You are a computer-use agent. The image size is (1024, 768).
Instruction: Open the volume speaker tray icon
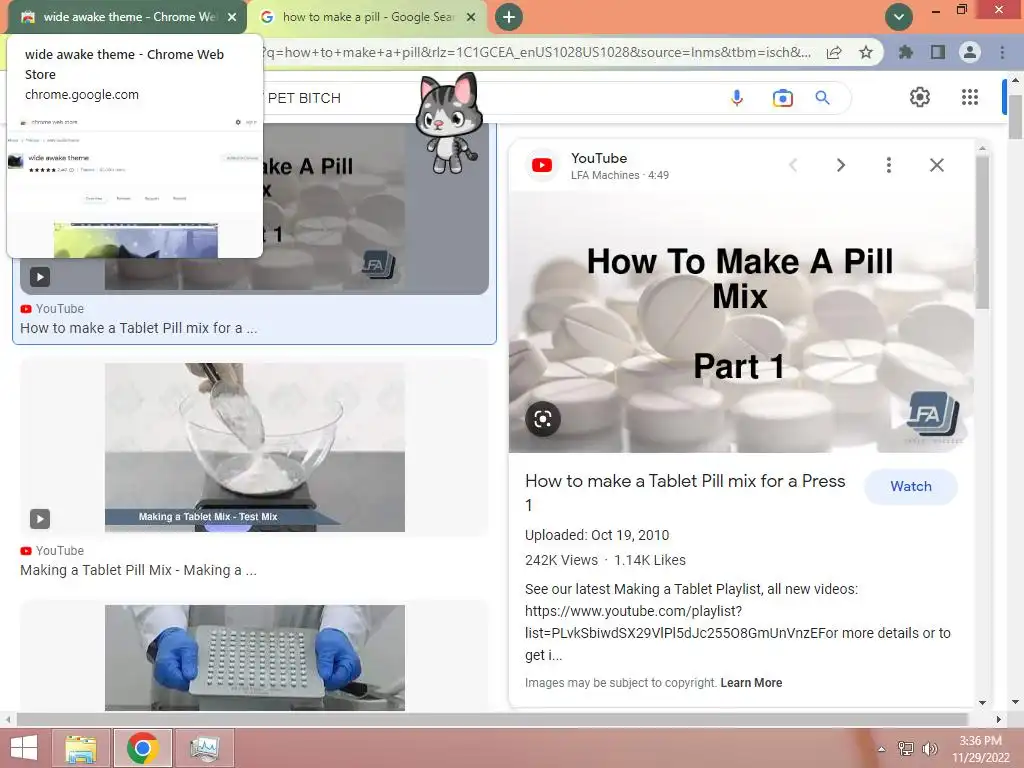click(930, 748)
